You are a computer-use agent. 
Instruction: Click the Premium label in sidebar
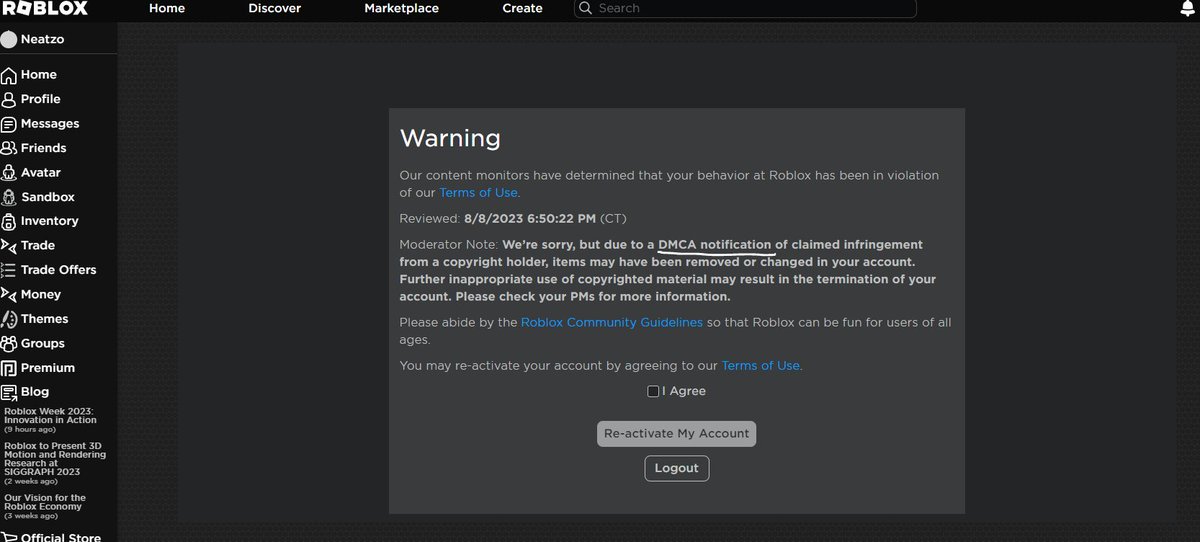(x=48, y=368)
